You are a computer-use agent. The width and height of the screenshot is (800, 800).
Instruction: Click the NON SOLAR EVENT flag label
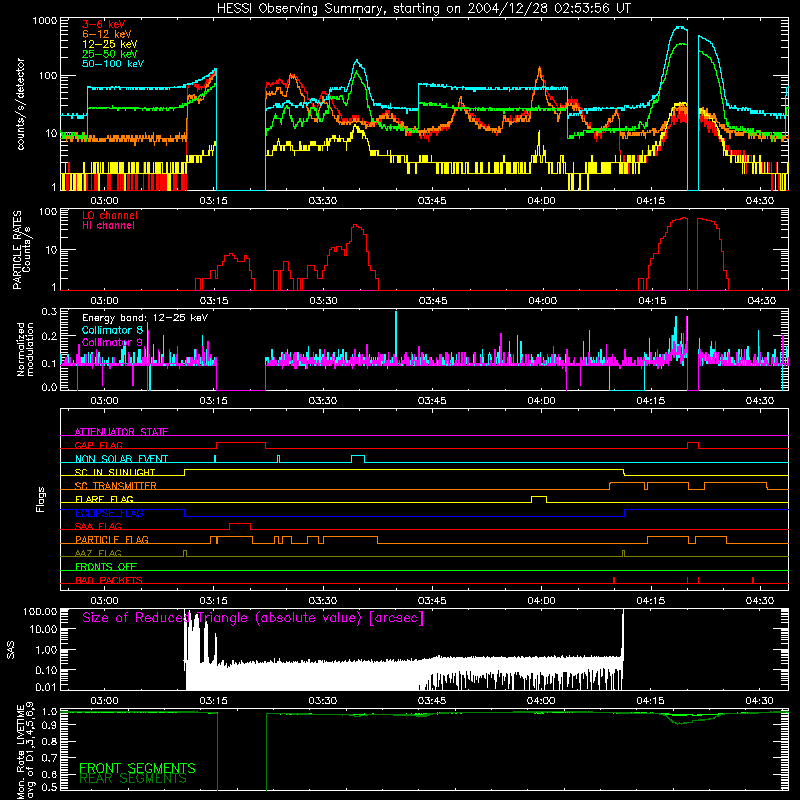pyautogui.click(x=121, y=459)
